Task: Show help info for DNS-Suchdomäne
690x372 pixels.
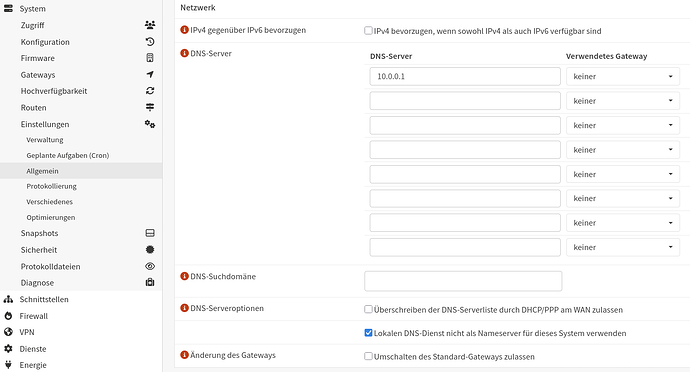Action: (184, 276)
